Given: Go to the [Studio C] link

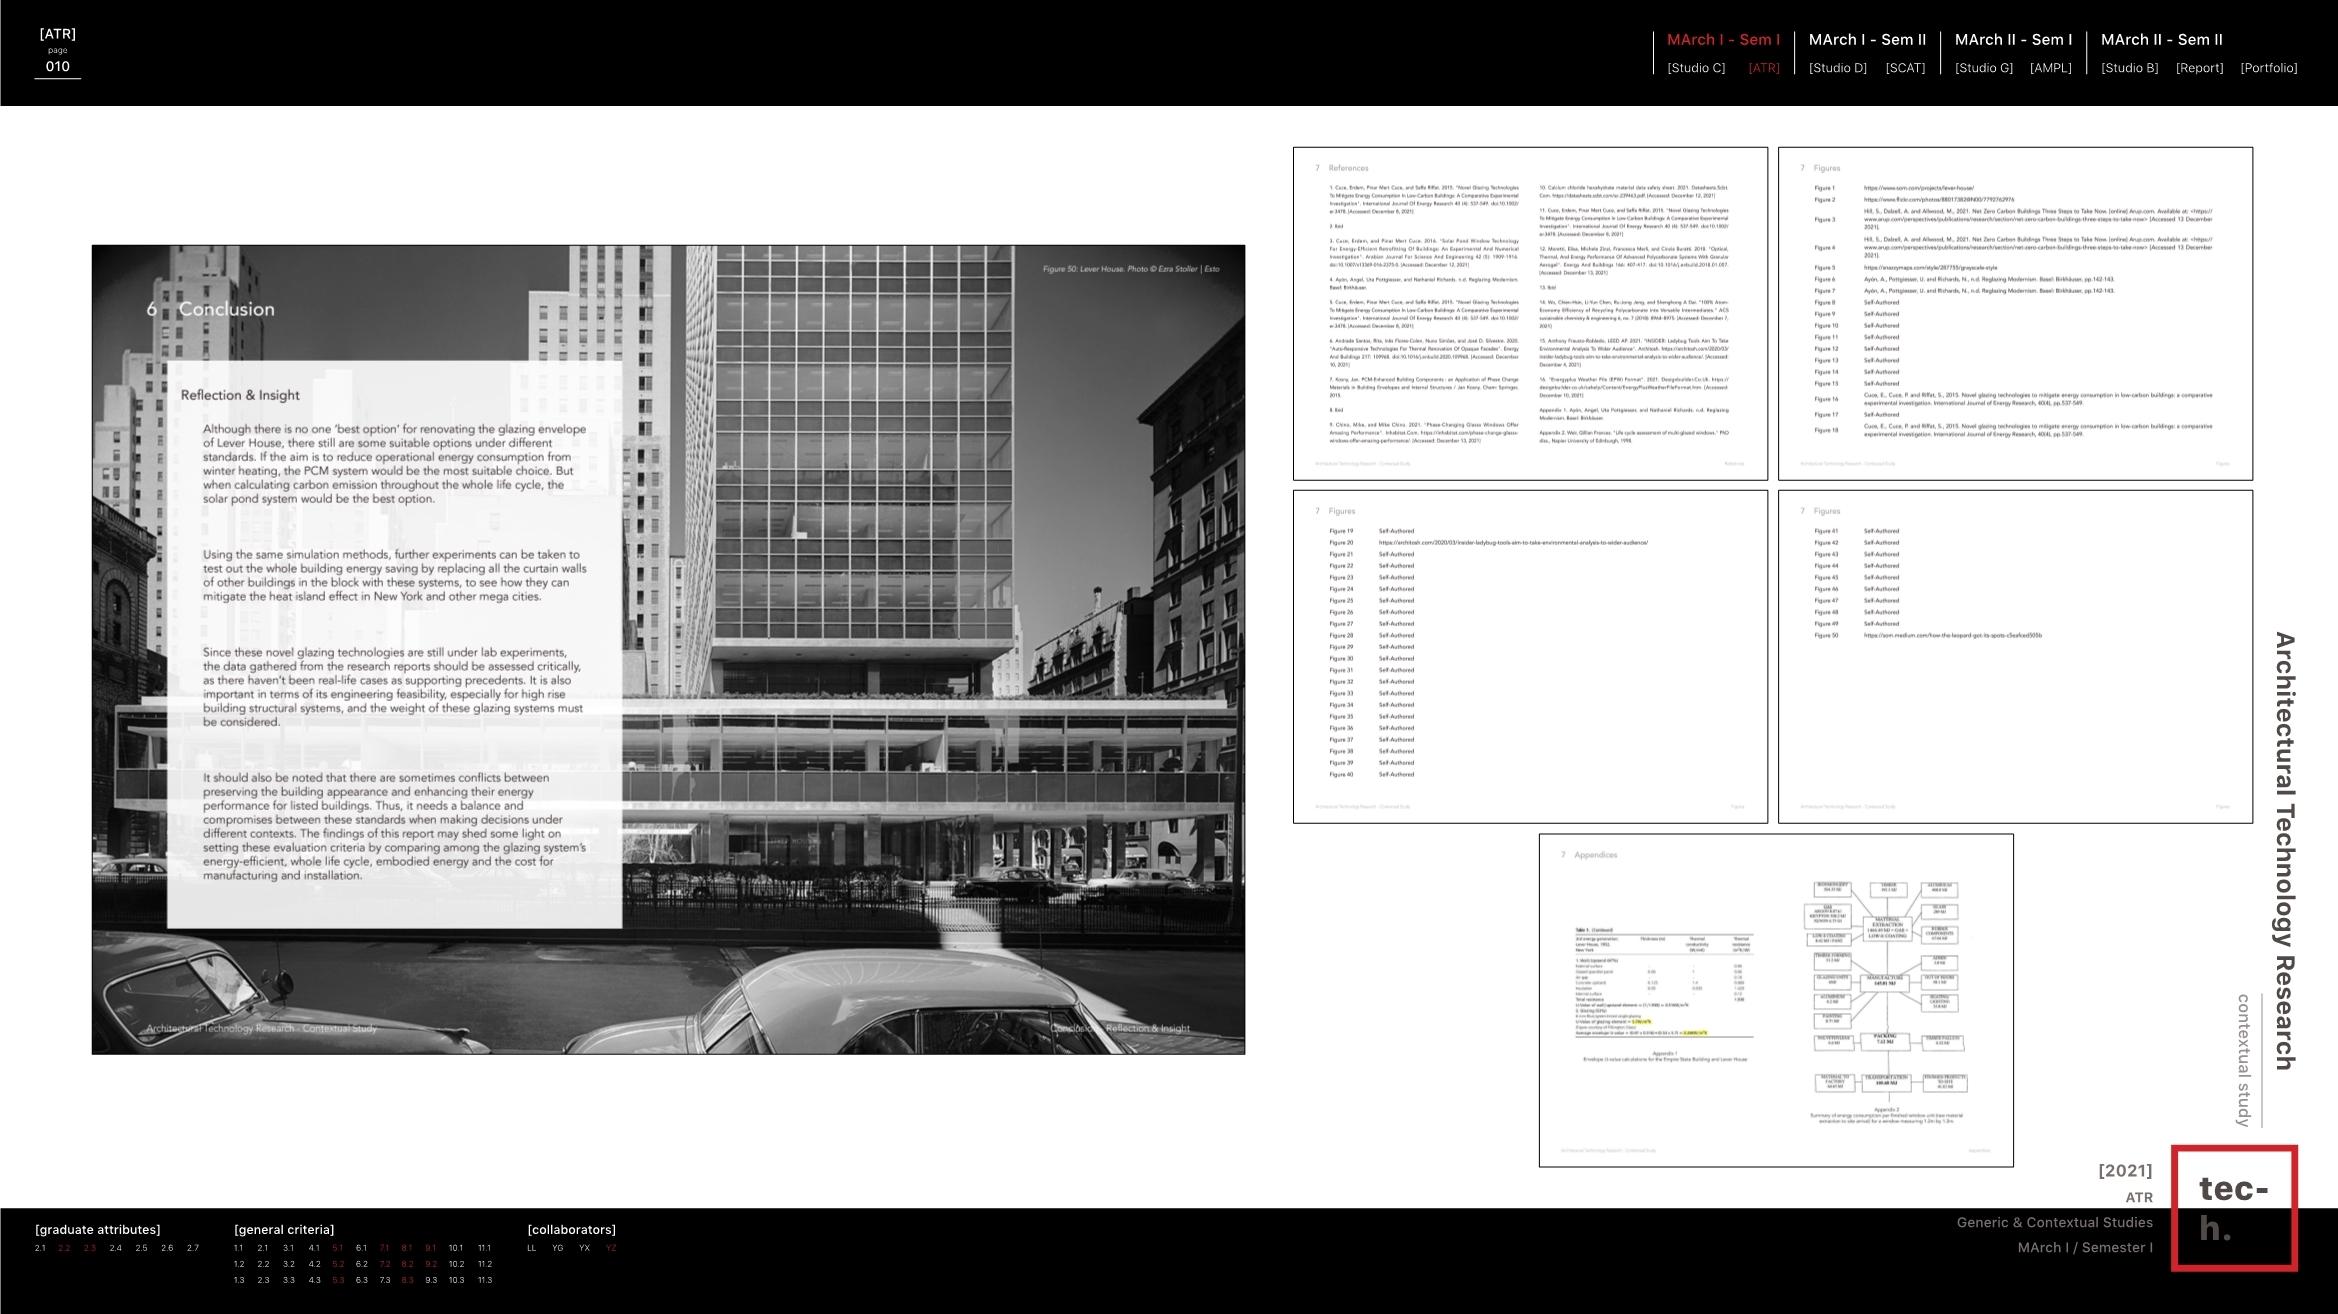Looking at the screenshot, I should [1696, 68].
